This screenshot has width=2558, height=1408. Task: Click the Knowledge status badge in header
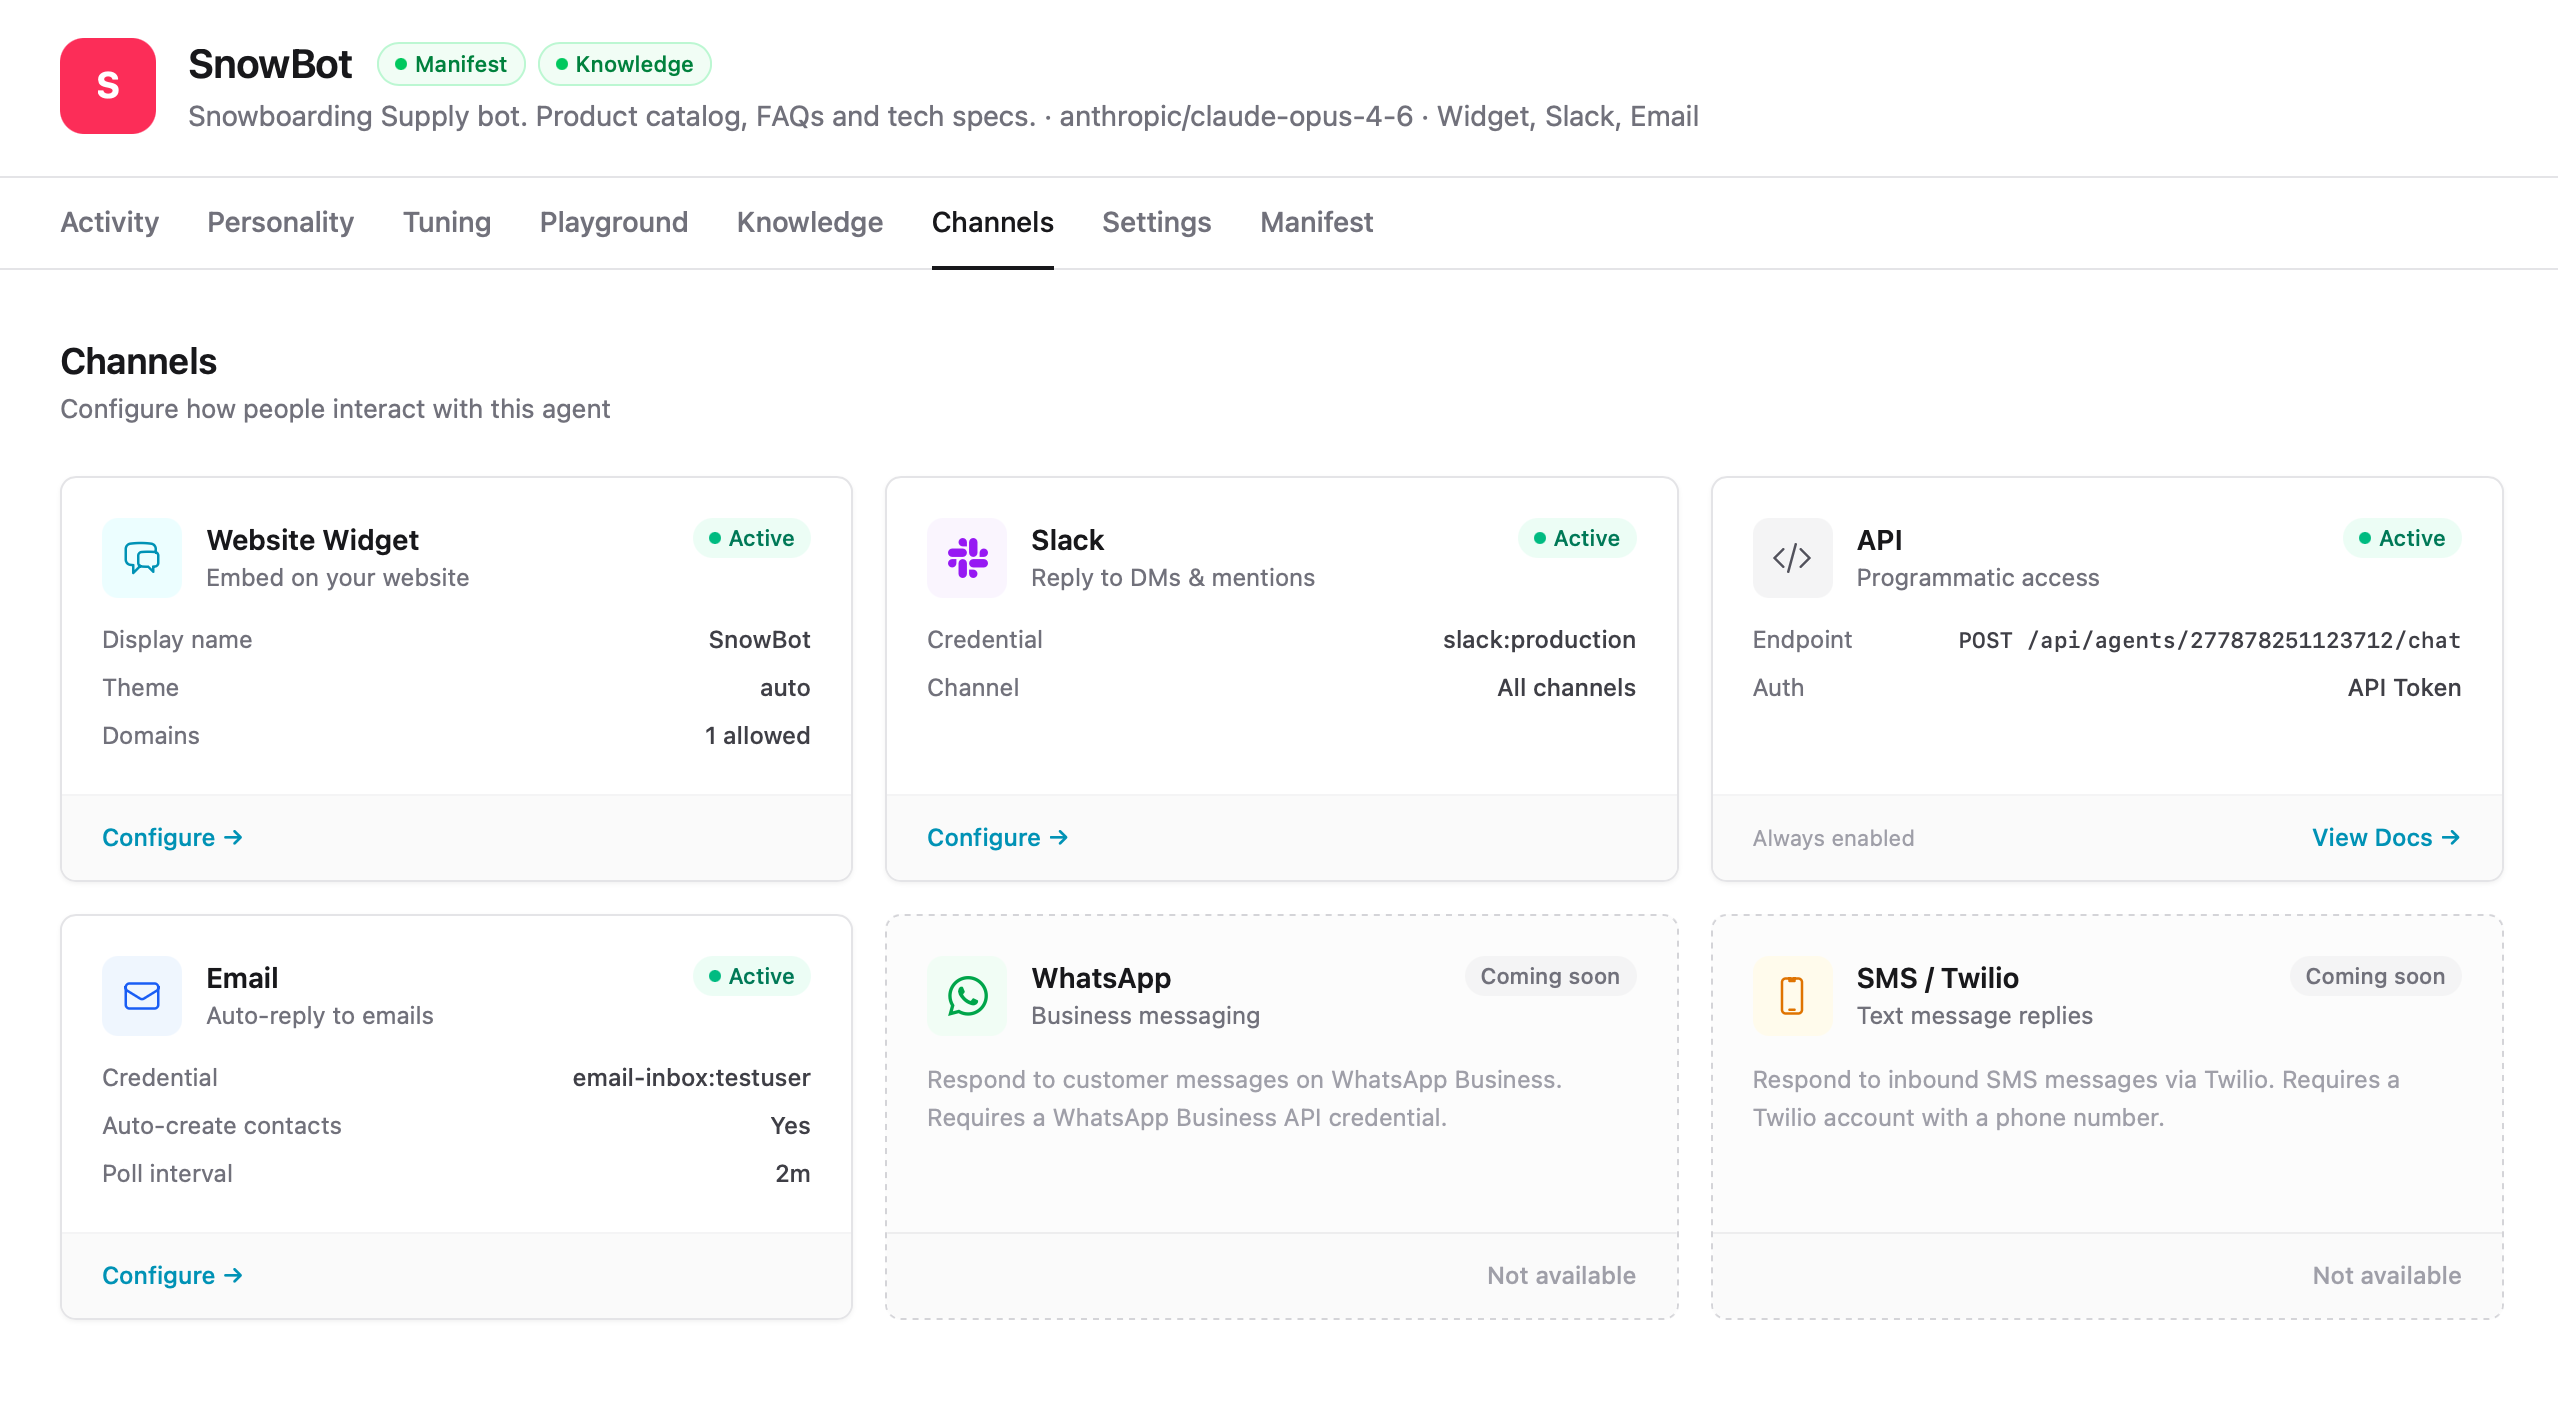point(624,64)
